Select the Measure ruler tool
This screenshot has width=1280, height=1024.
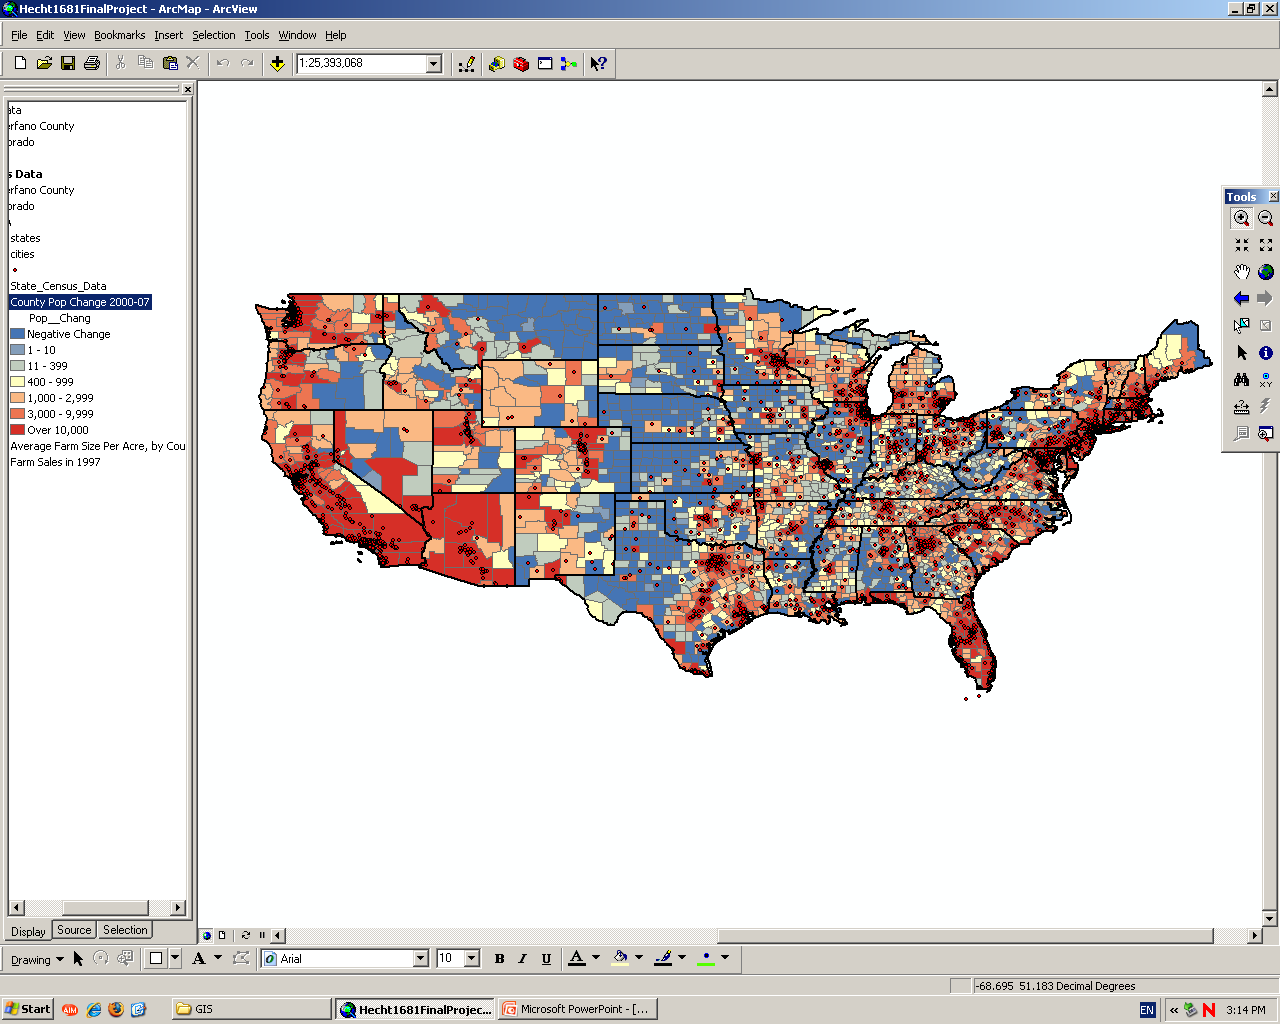tap(1241, 407)
